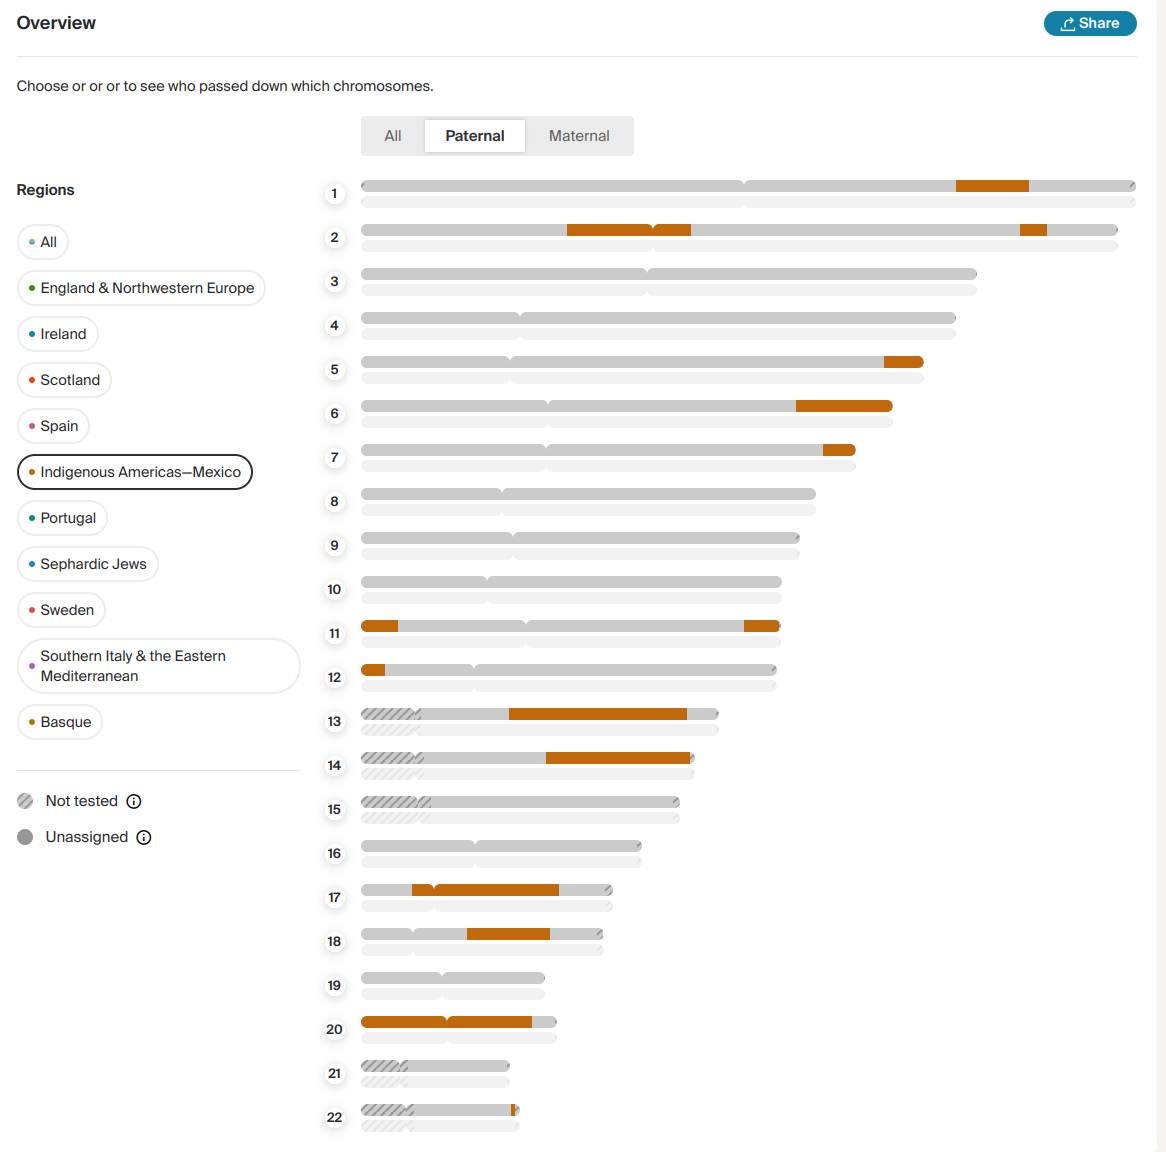
Task: Select the Scotland region
Action: [x=64, y=380]
